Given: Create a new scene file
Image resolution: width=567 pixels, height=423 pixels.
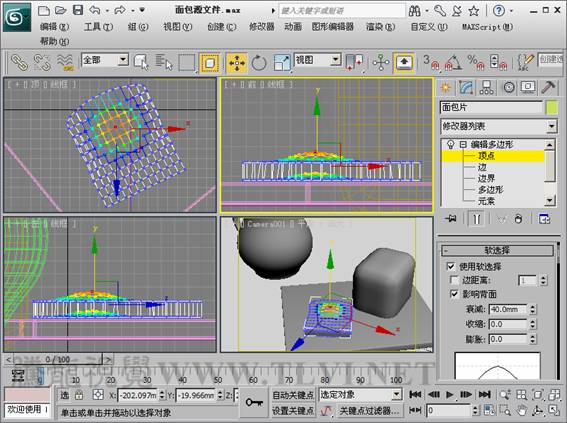Looking at the screenshot, I should tap(43, 10).
